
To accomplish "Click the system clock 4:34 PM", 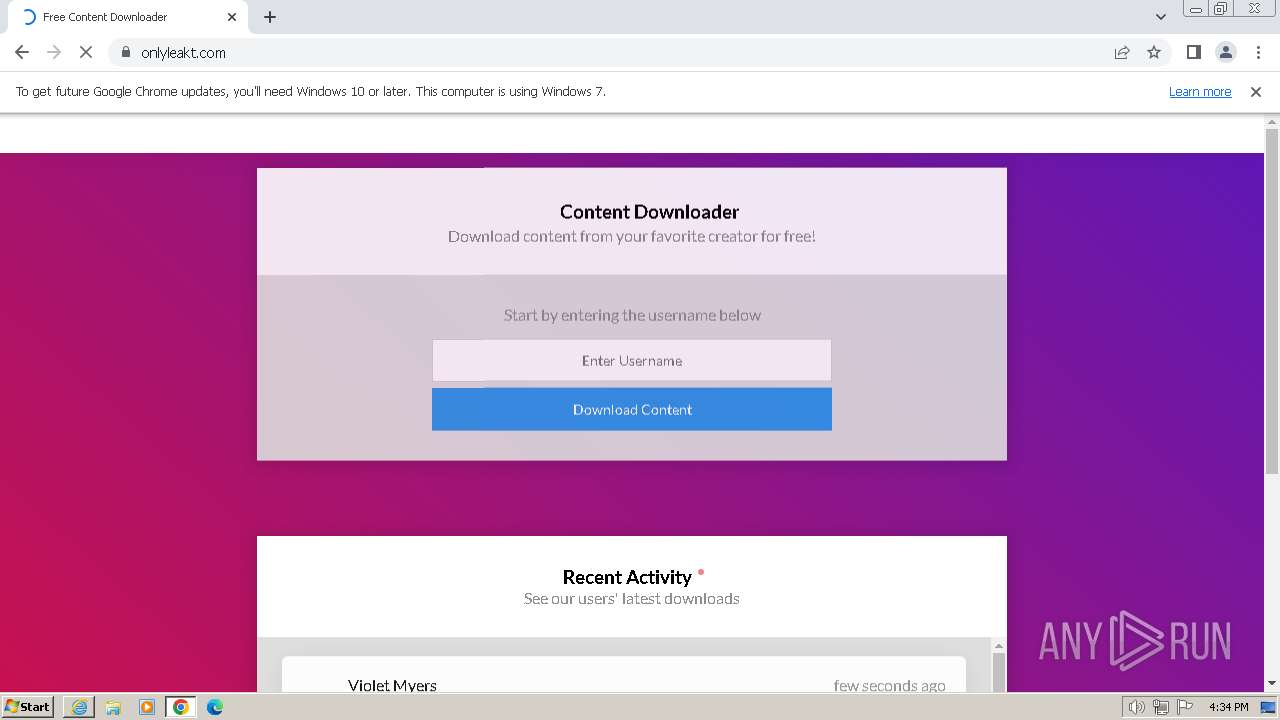I will click(x=1228, y=707).
